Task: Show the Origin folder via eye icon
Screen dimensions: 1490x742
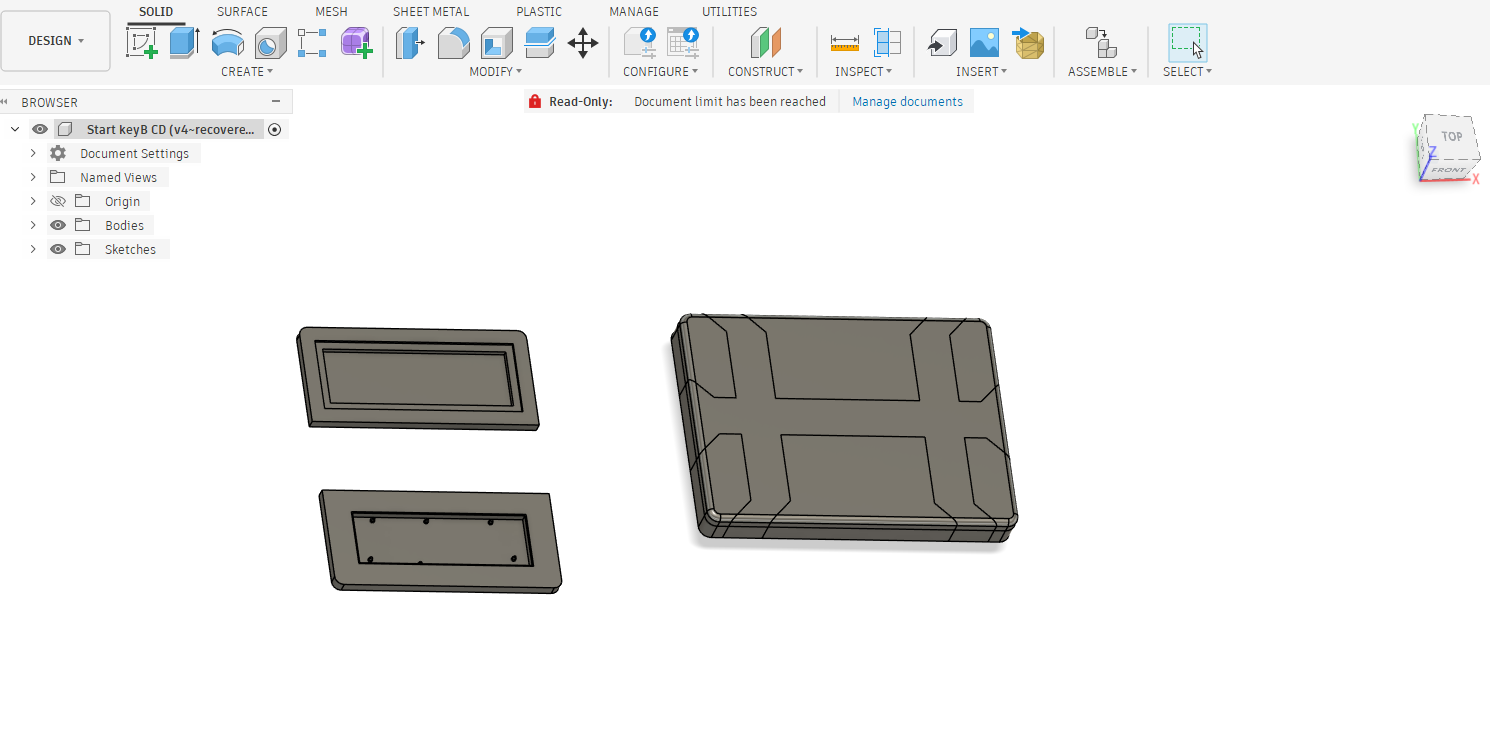Action: 58,201
